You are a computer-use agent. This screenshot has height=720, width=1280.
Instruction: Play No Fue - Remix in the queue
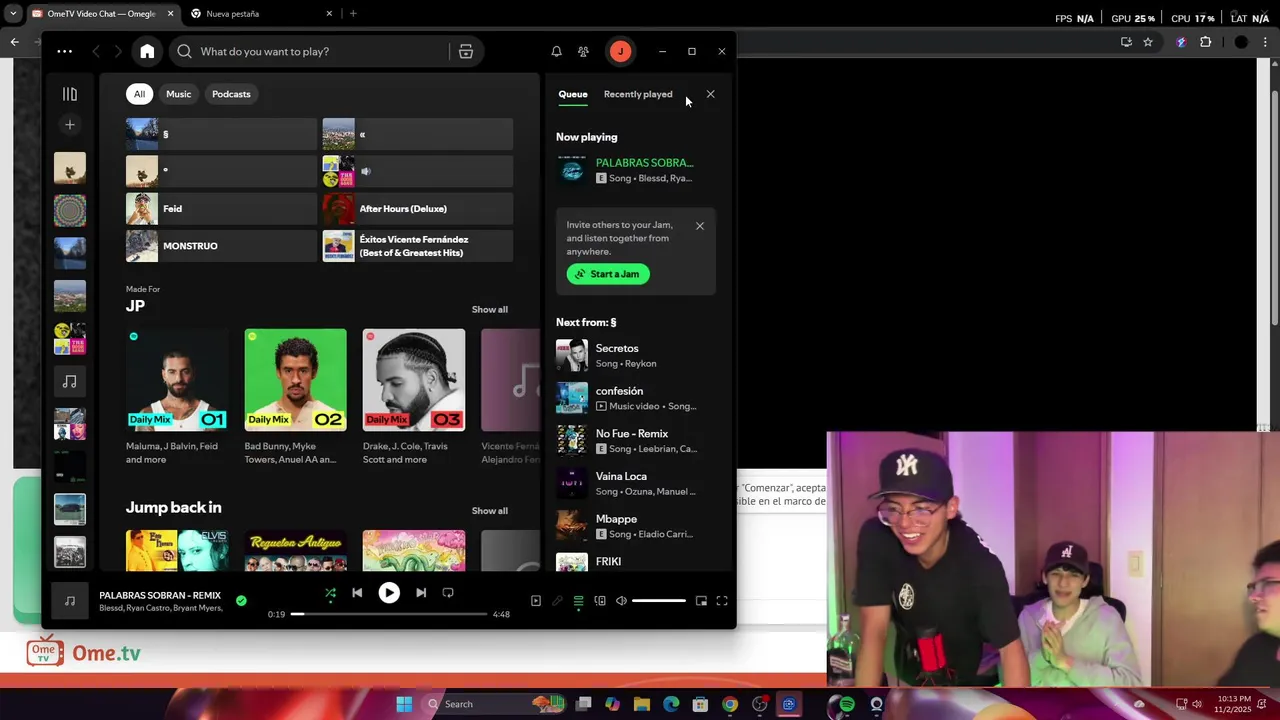point(636,441)
